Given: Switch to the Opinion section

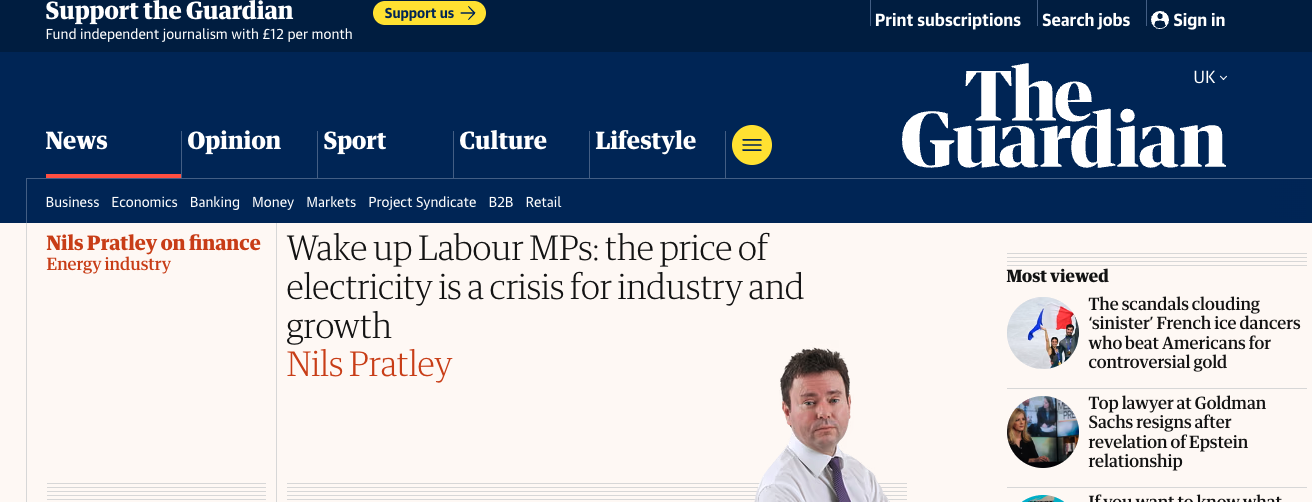Looking at the screenshot, I should pos(234,141).
